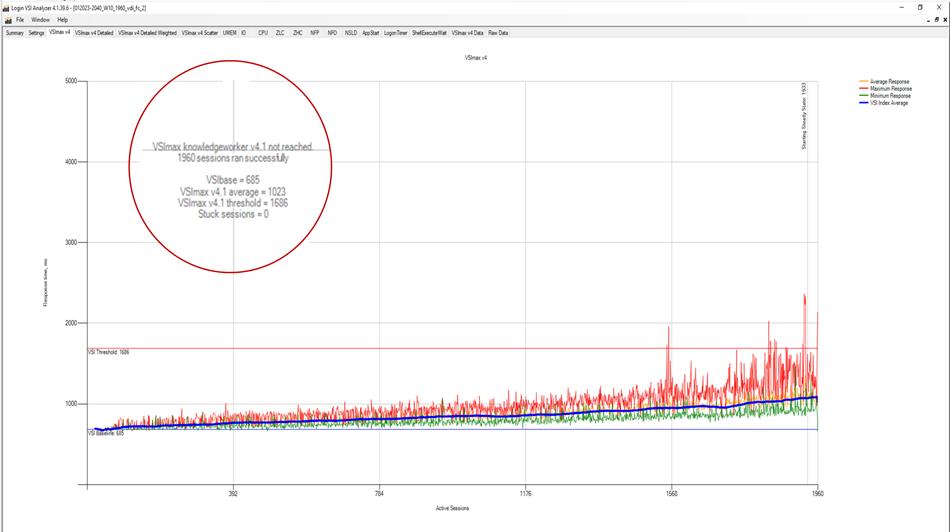Image resolution: width=950 pixels, height=532 pixels.
Task: View the Raw Data tab
Action: click(x=498, y=32)
